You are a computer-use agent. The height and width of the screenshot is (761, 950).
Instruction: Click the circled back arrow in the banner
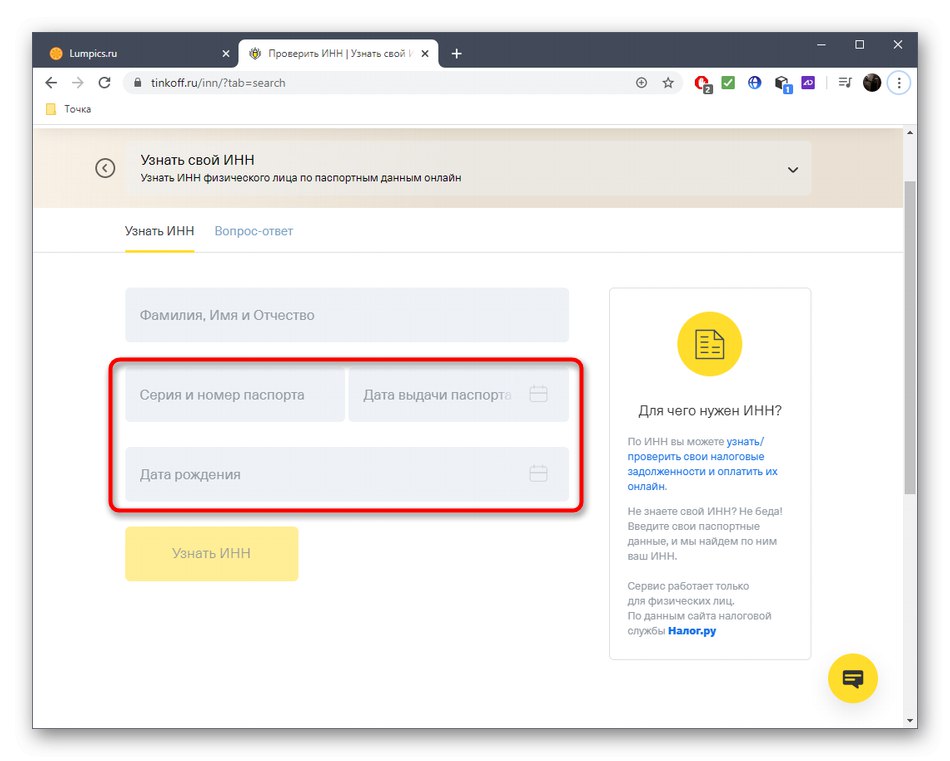pos(105,168)
